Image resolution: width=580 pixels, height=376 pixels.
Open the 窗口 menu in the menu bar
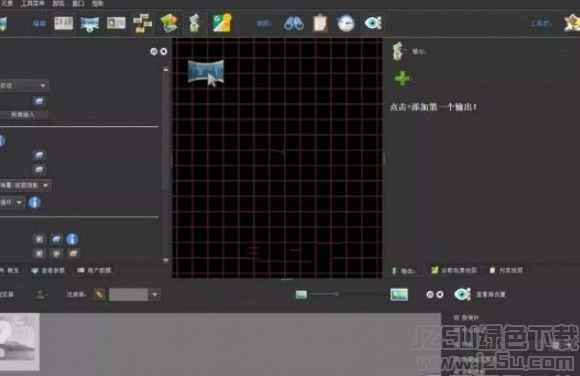[78, 4]
